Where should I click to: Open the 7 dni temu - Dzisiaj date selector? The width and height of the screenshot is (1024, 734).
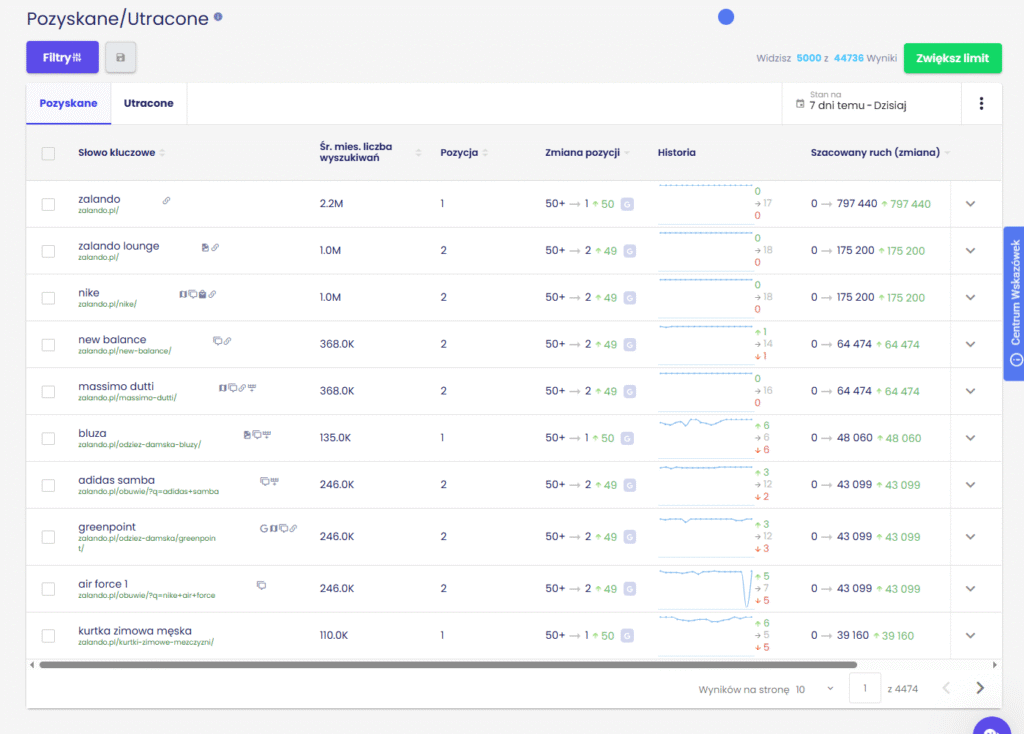[x=872, y=103]
